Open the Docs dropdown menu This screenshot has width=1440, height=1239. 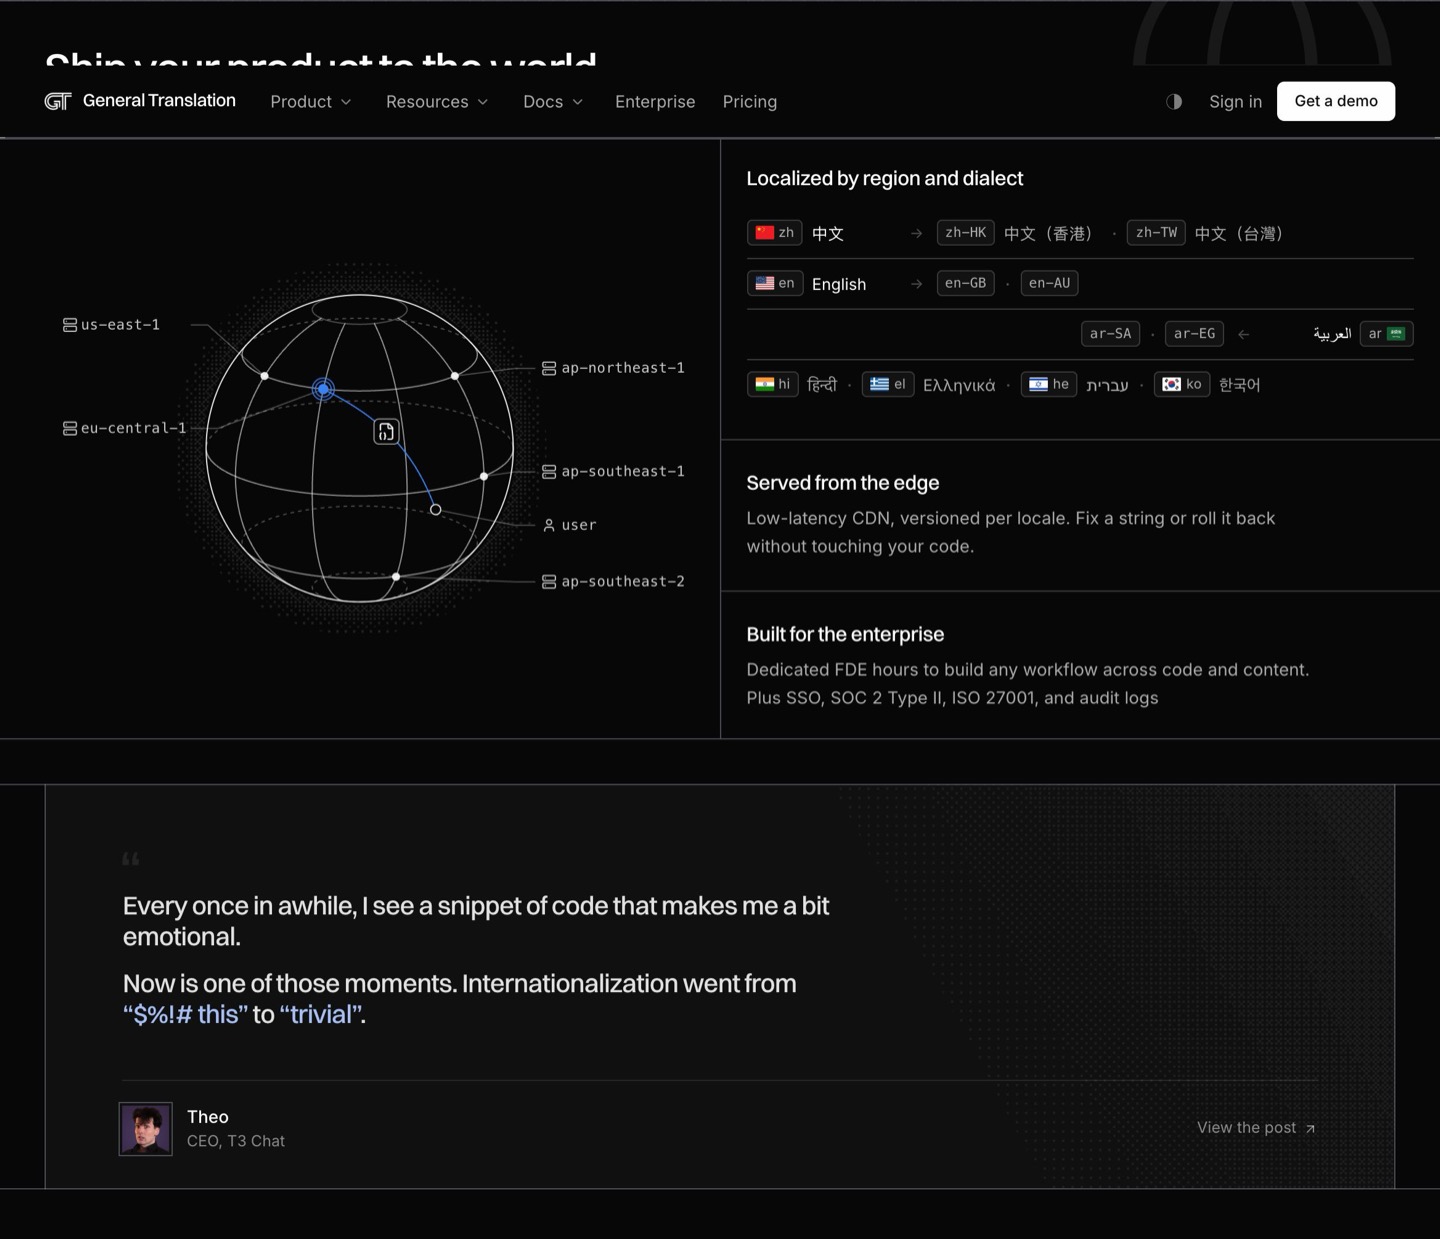[553, 102]
